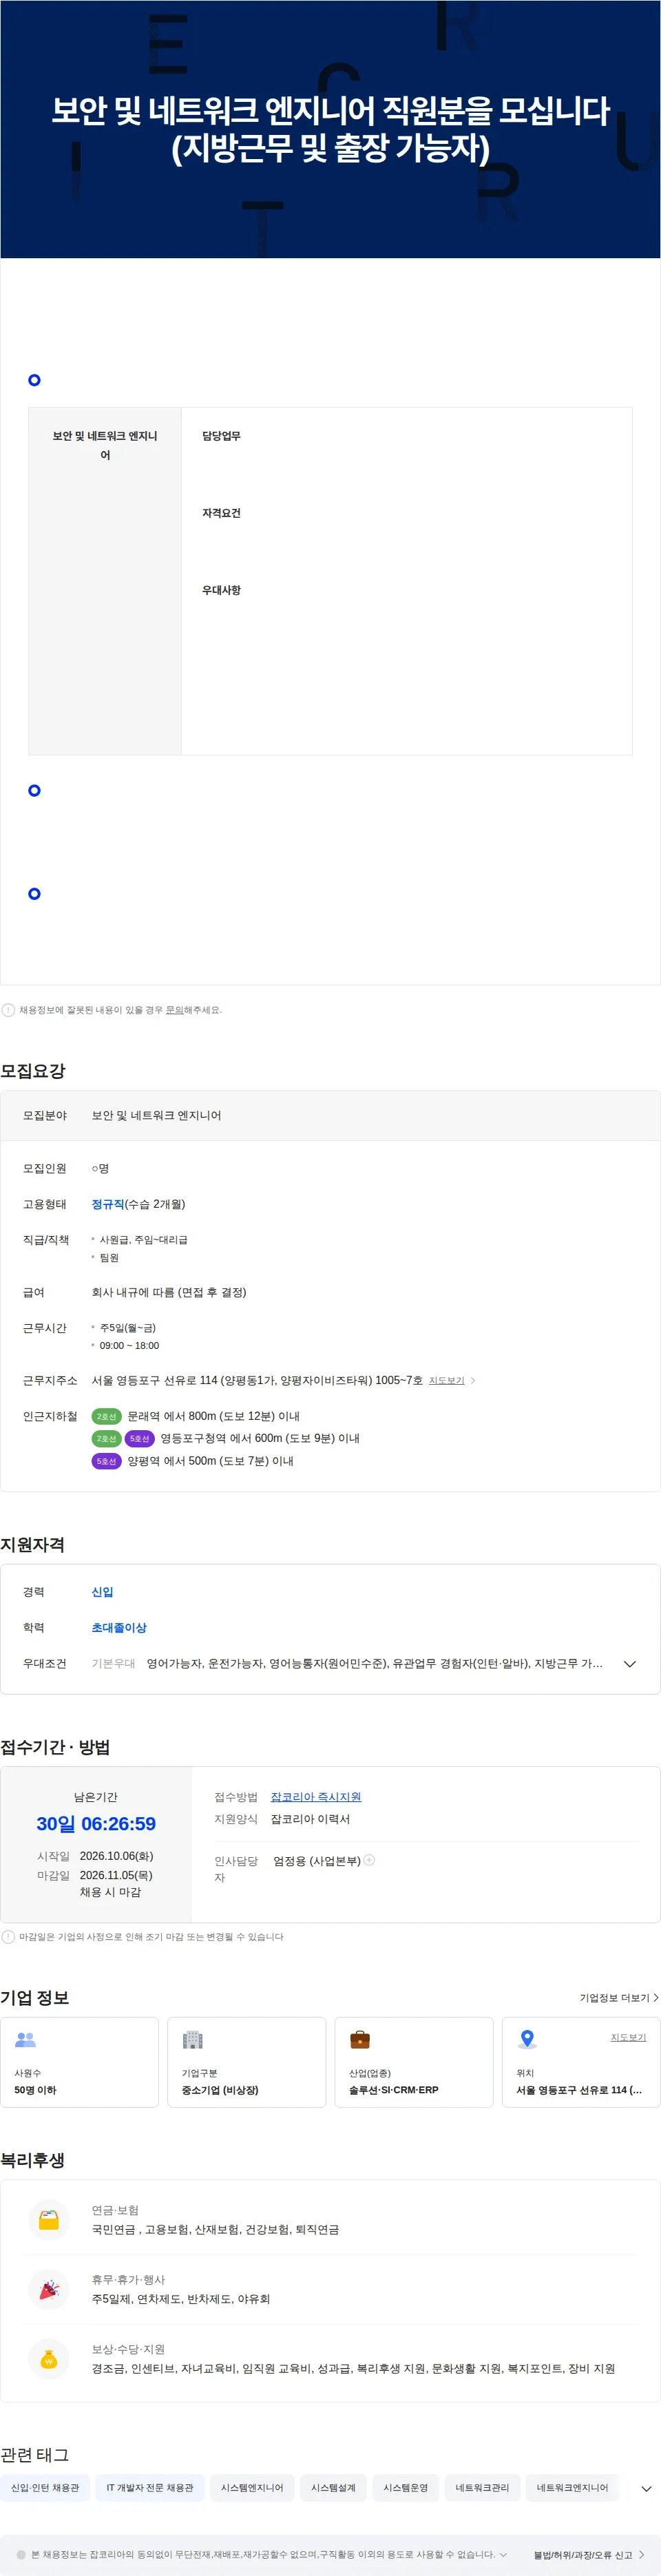Click the 5호선 badge beside 영등포구청역
This screenshot has width=661, height=2576.
tap(139, 1438)
